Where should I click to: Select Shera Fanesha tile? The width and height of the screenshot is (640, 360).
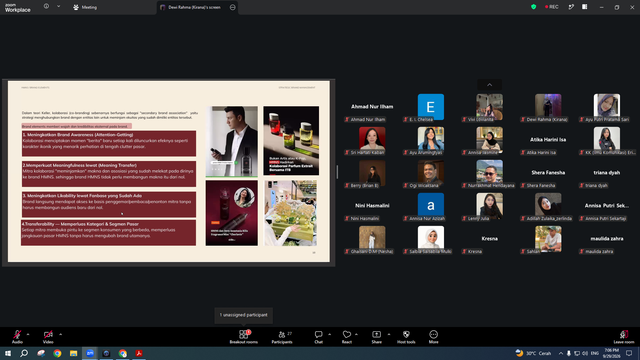pos(548,173)
